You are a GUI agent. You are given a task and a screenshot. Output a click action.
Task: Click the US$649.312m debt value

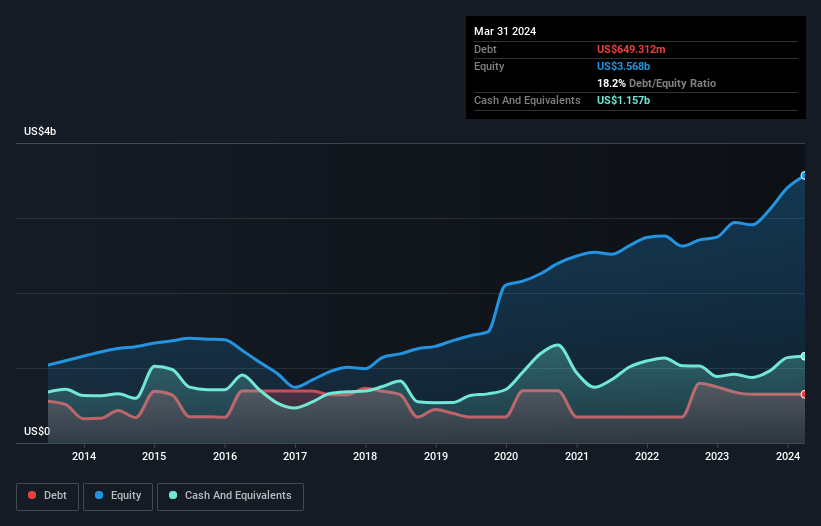631,49
